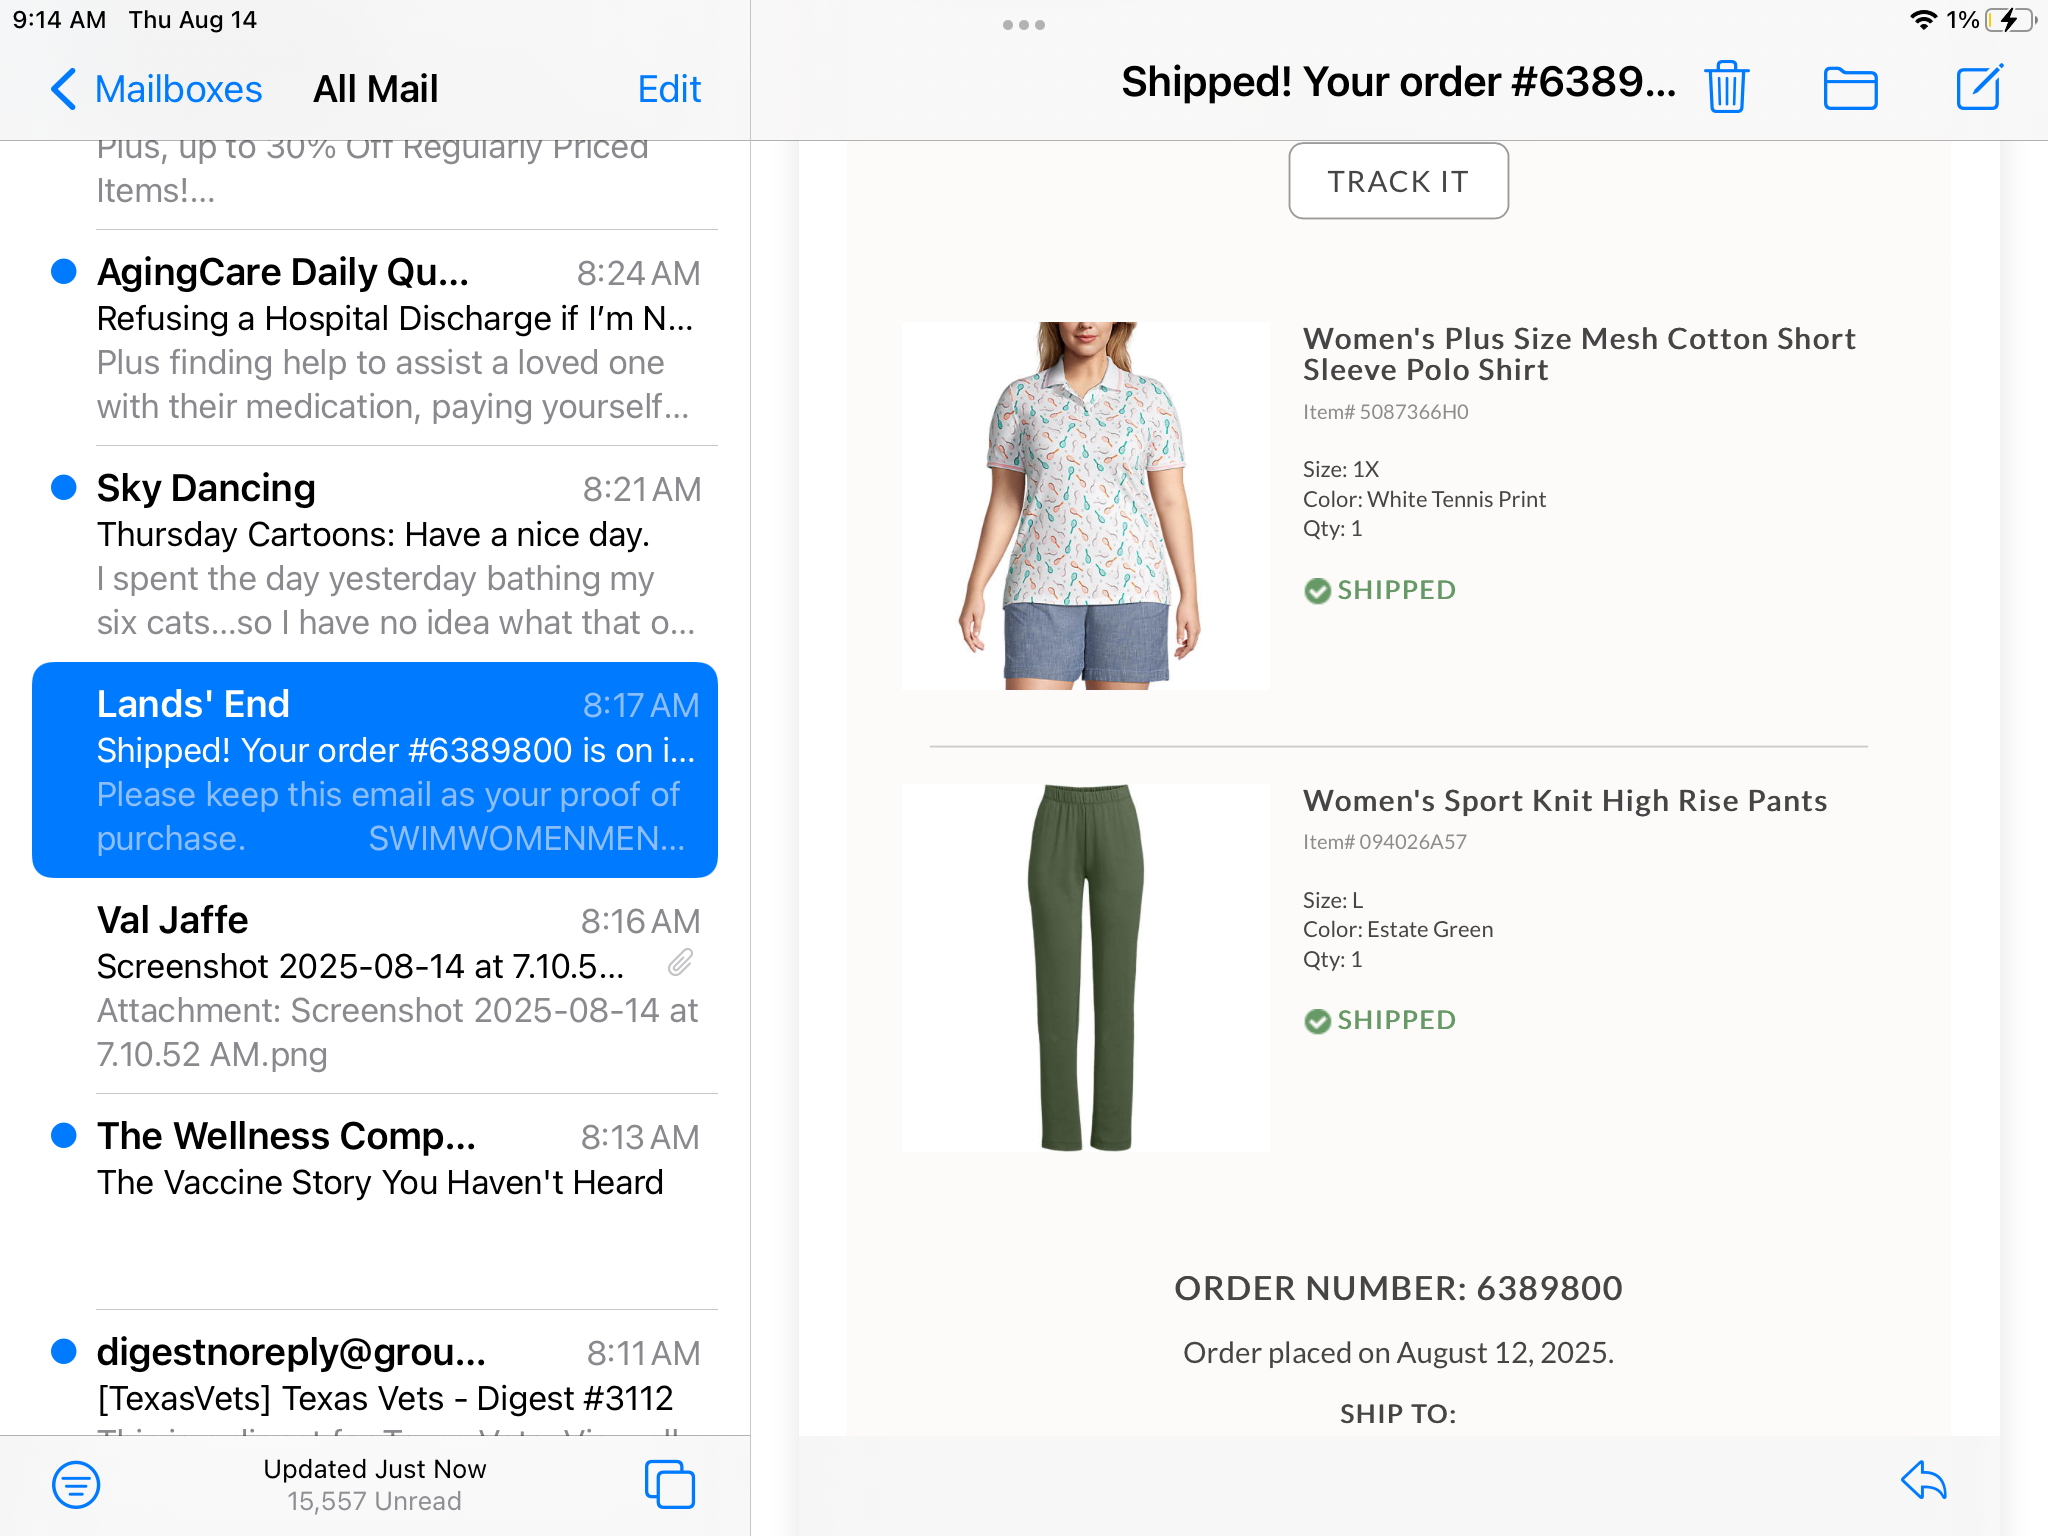Select the Lands' End shipped email
The height and width of the screenshot is (1536, 2048).
[375, 770]
